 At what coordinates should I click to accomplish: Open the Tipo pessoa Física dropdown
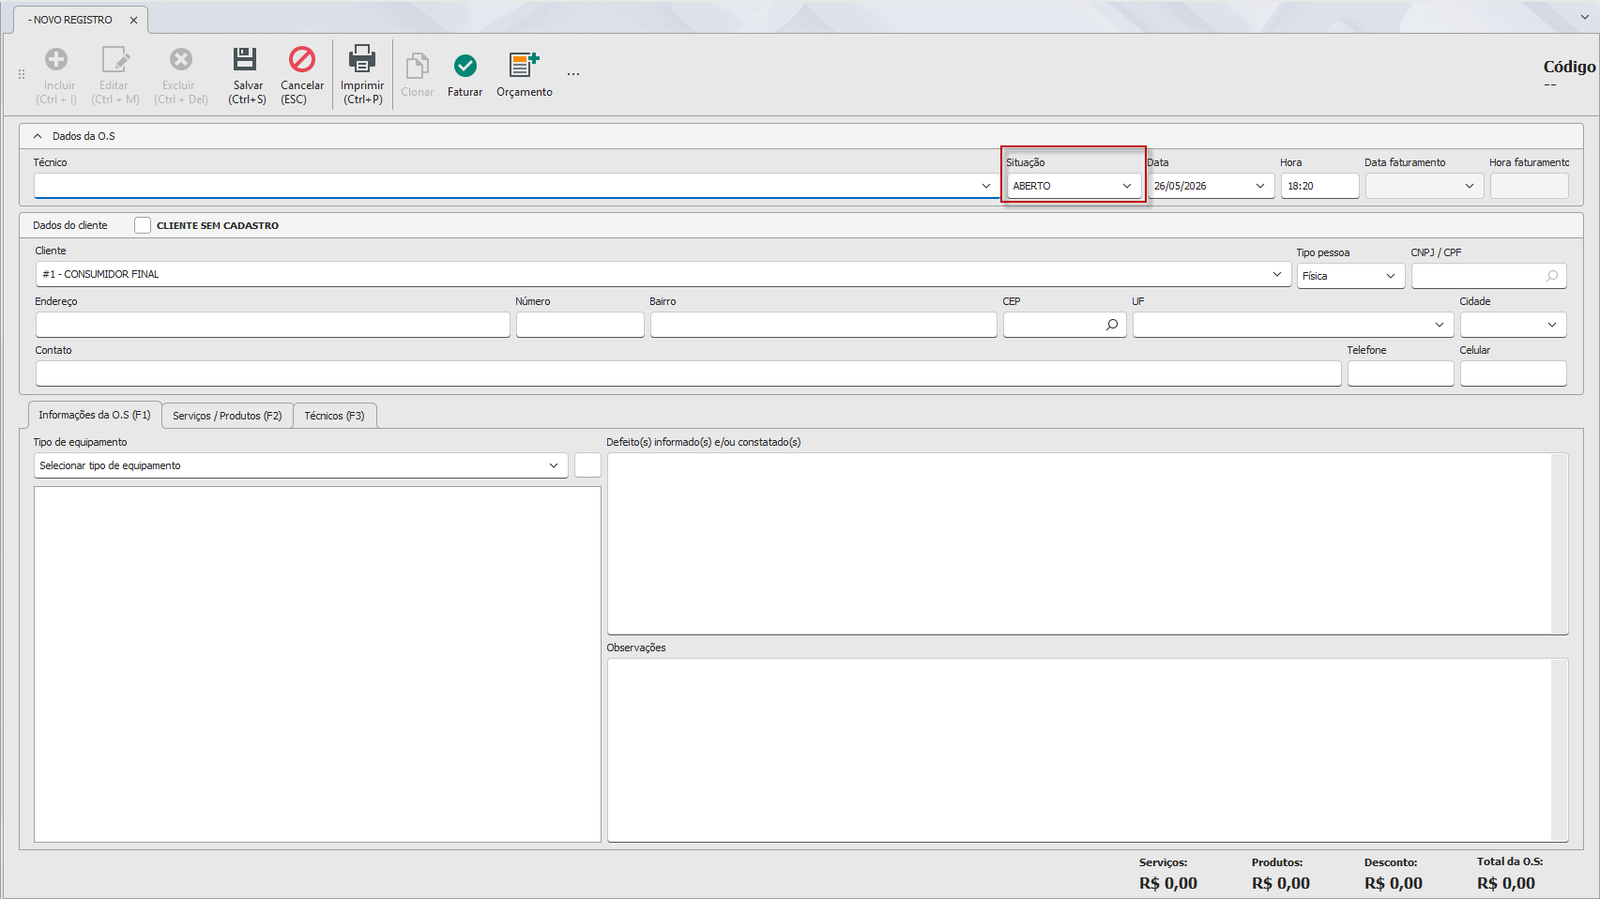[1390, 276]
